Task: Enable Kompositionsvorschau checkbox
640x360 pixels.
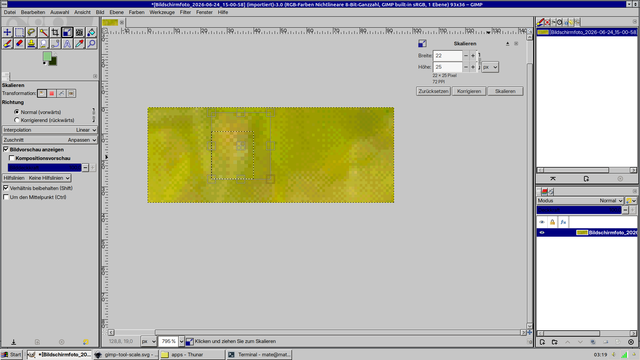Action: 12,158
